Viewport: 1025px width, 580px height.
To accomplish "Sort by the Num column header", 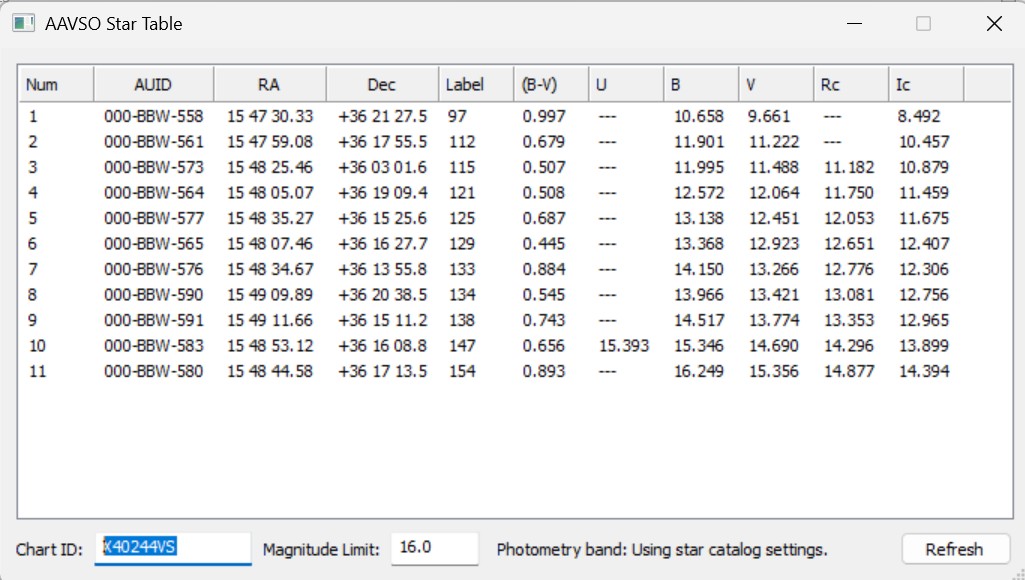I will pos(57,85).
